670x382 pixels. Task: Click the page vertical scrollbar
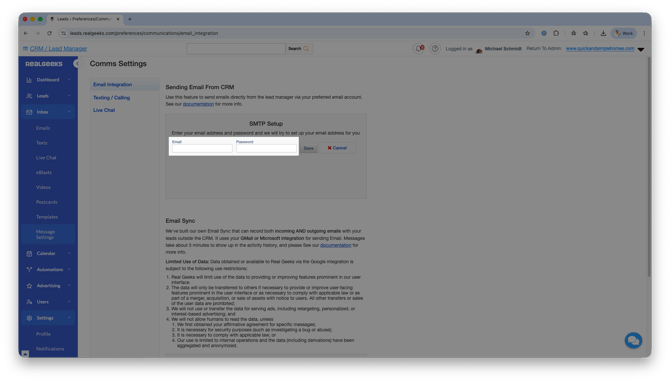click(x=649, y=167)
